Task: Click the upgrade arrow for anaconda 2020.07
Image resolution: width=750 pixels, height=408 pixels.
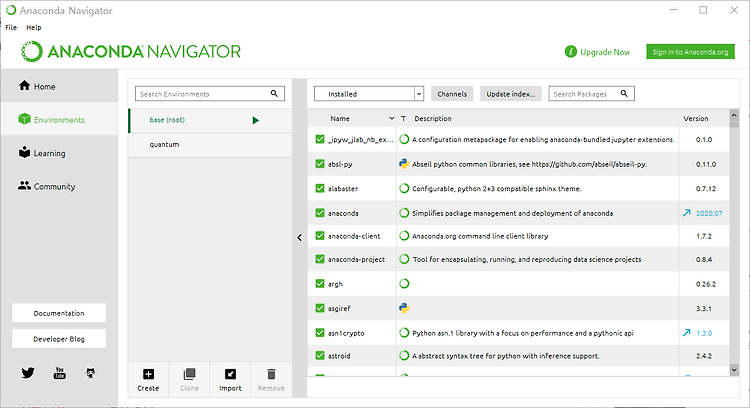Action: [x=686, y=213]
